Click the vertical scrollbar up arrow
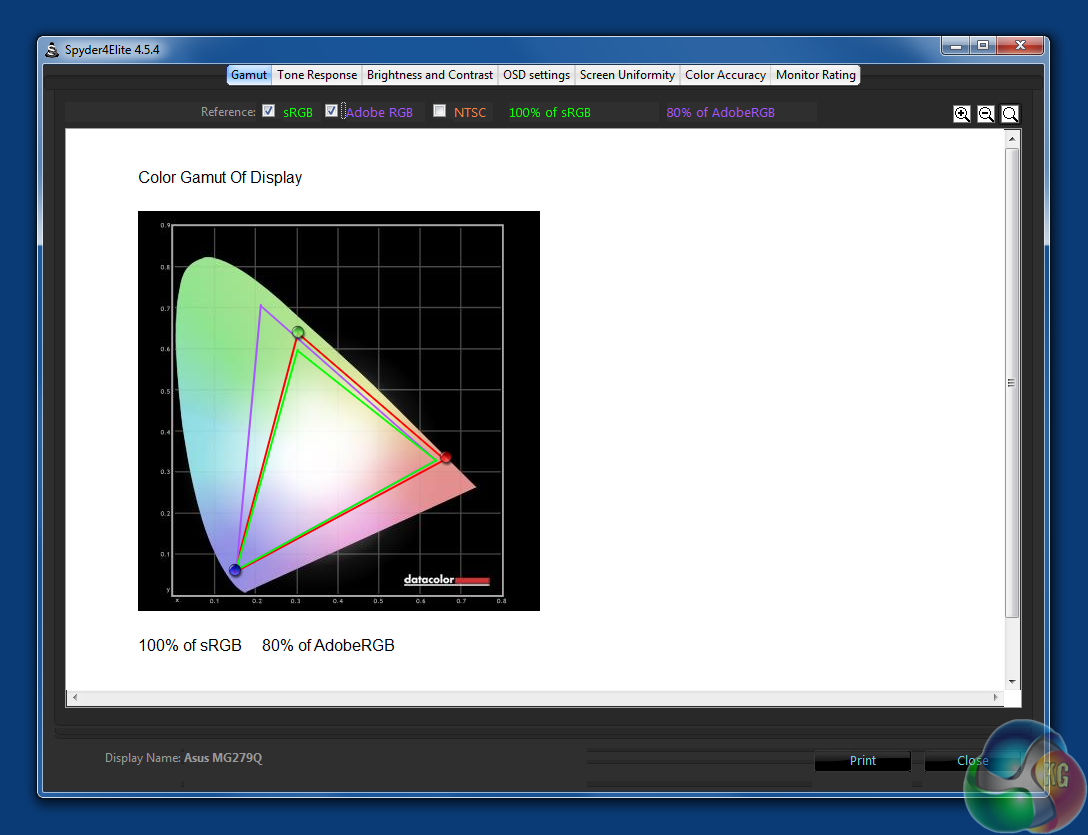This screenshot has width=1088, height=835. click(x=1012, y=137)
